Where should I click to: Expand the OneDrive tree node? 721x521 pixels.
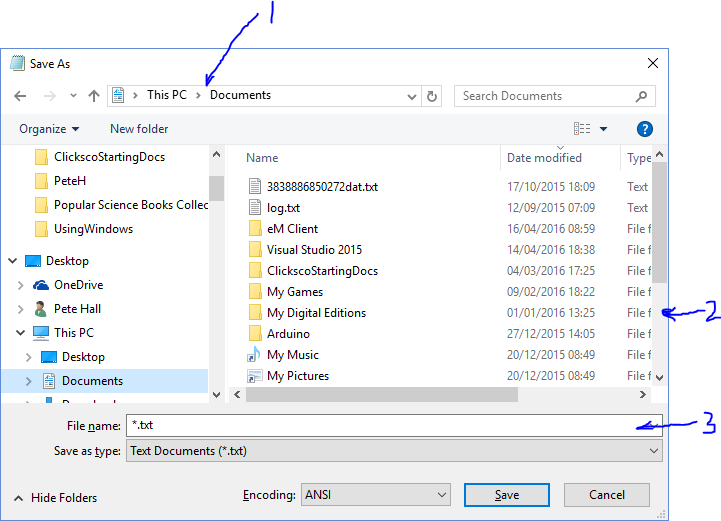coord(20,285)
